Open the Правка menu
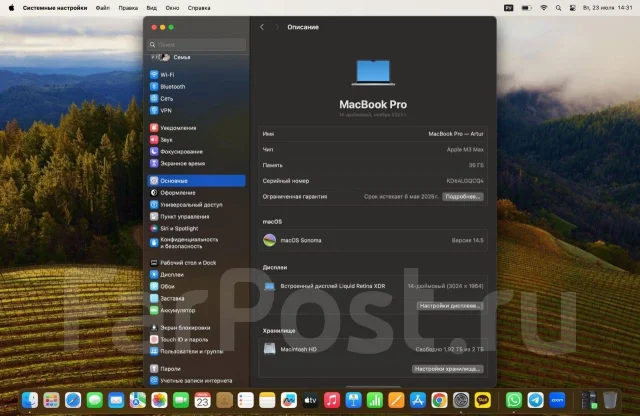 coord(128,8)
